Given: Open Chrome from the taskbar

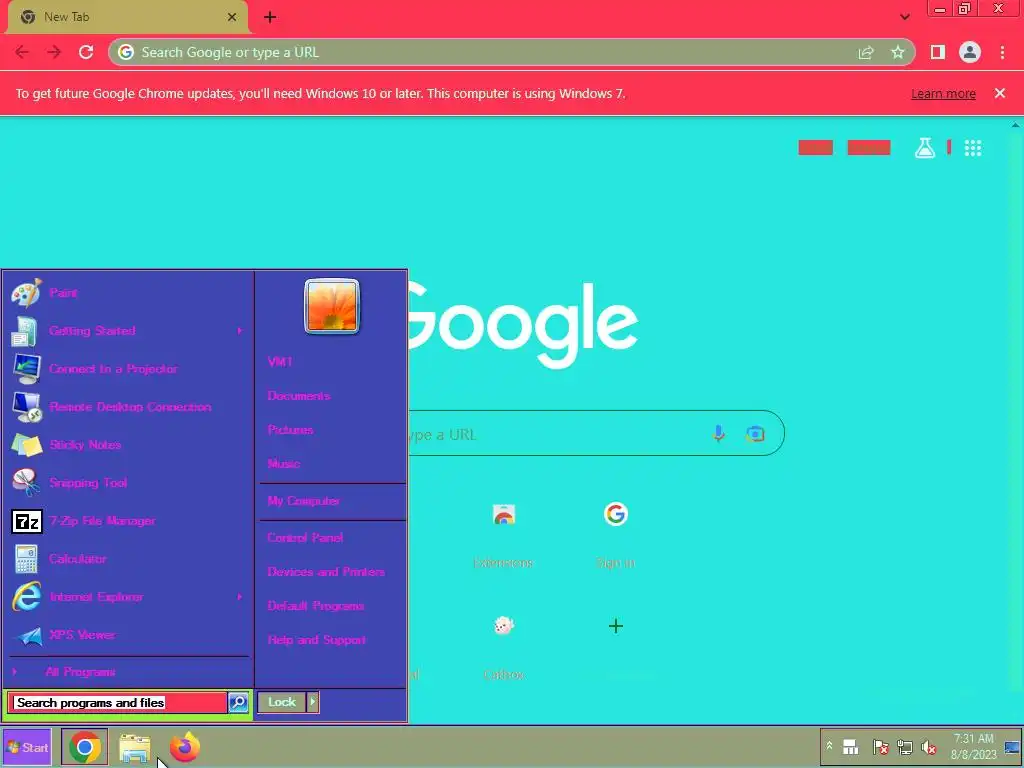Looking at the screenshot, I should 84,747.
